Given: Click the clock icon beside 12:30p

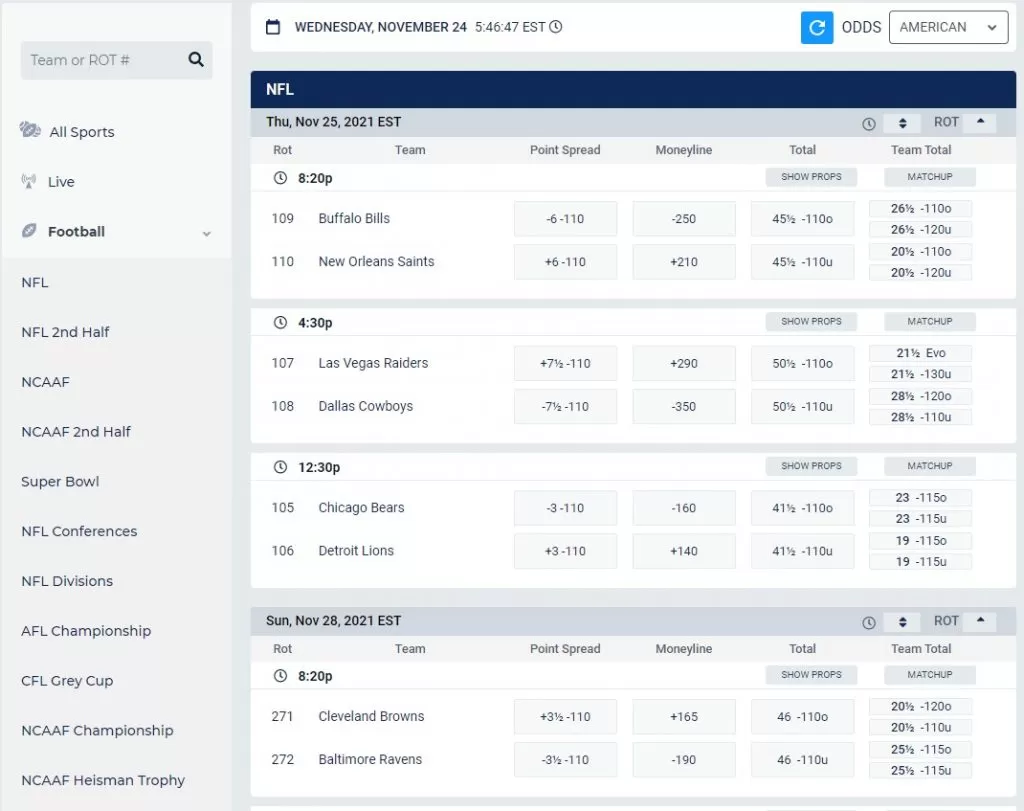Looking at the screenshot, I should (280, 467).
